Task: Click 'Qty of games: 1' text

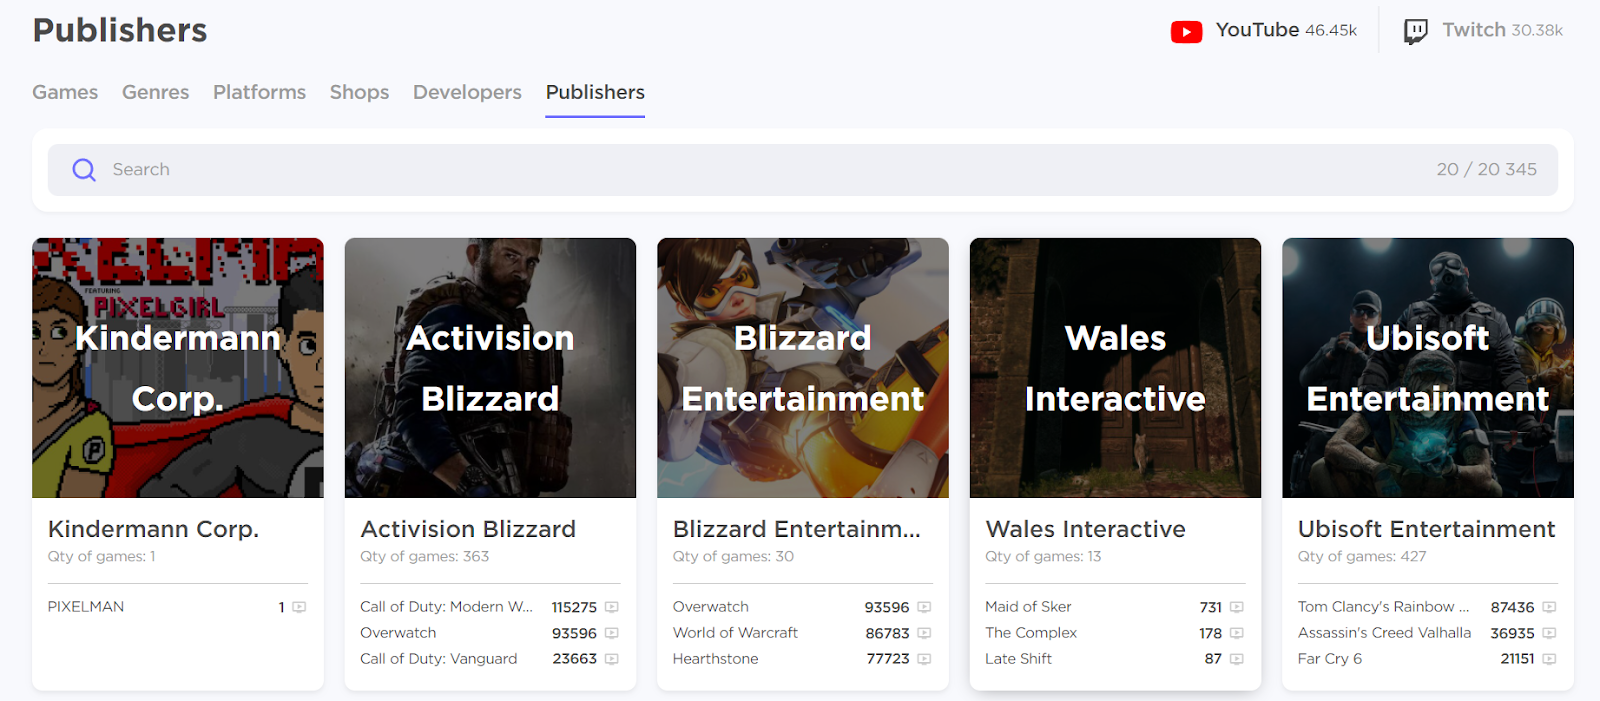Action: point(102,557)
